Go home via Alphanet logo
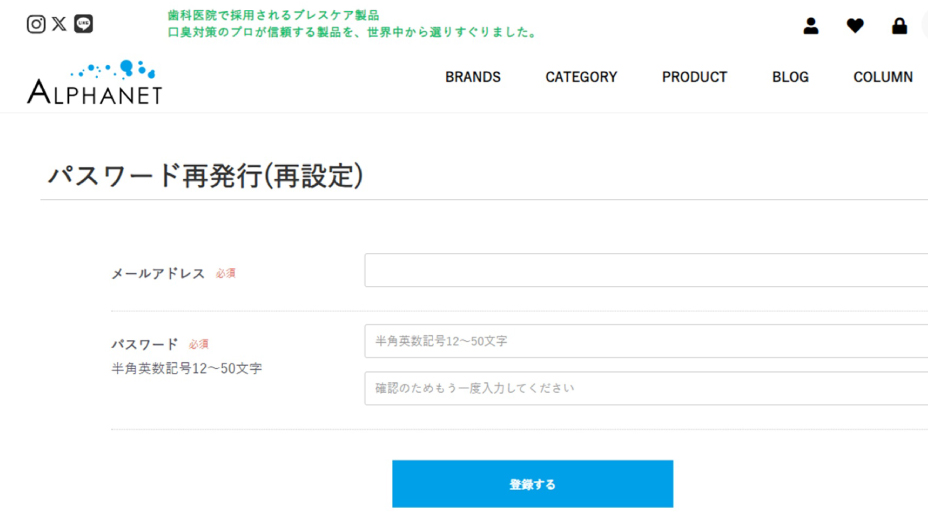The image size is (928, 522). point(94,82)
